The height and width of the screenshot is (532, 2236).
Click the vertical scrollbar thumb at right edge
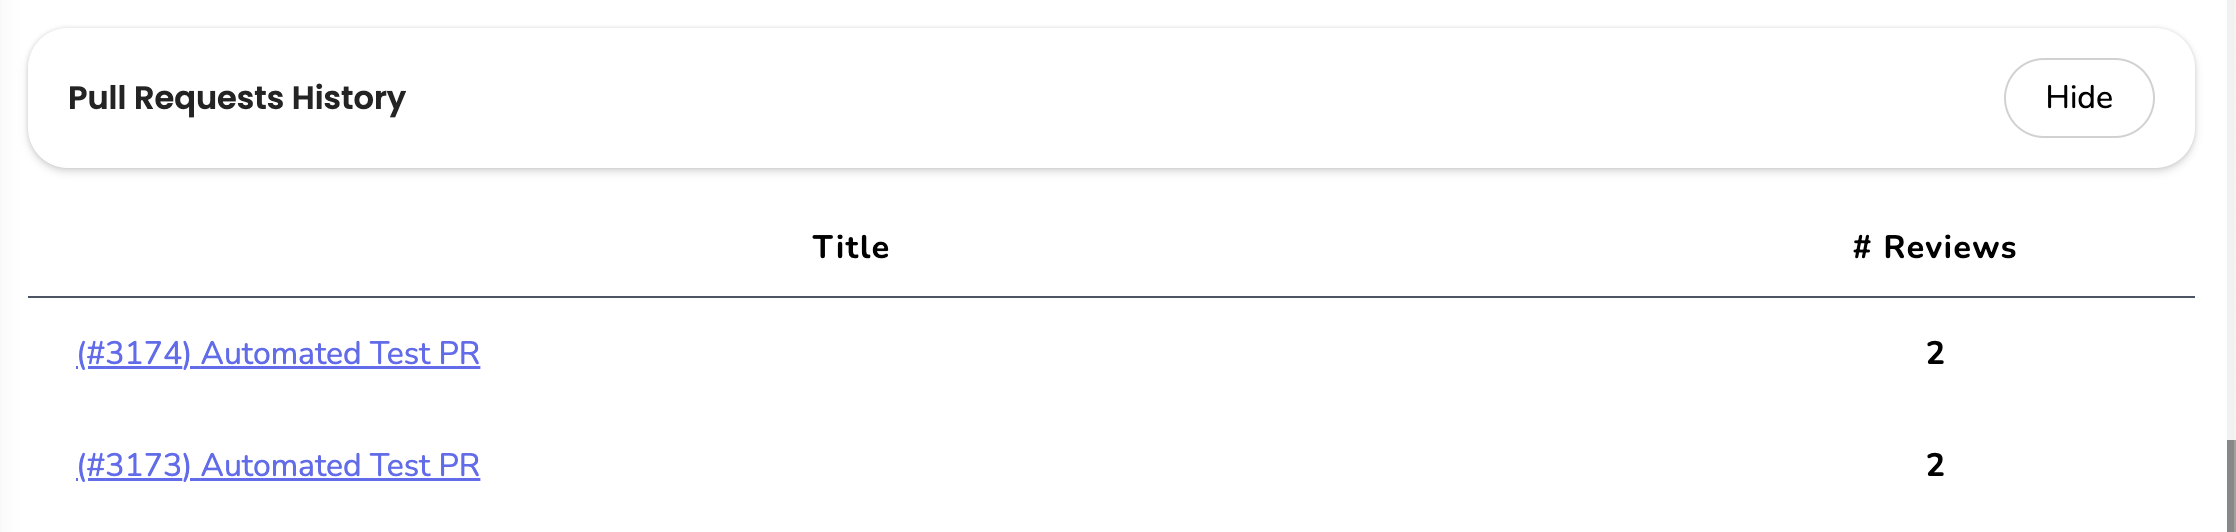tap(2230, 485)
